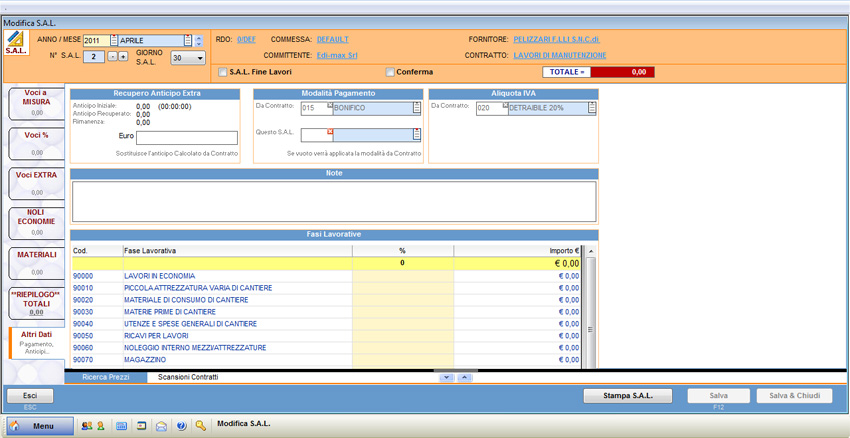
Task: Open the help question mark icon
Action: [x=181, y=425]
